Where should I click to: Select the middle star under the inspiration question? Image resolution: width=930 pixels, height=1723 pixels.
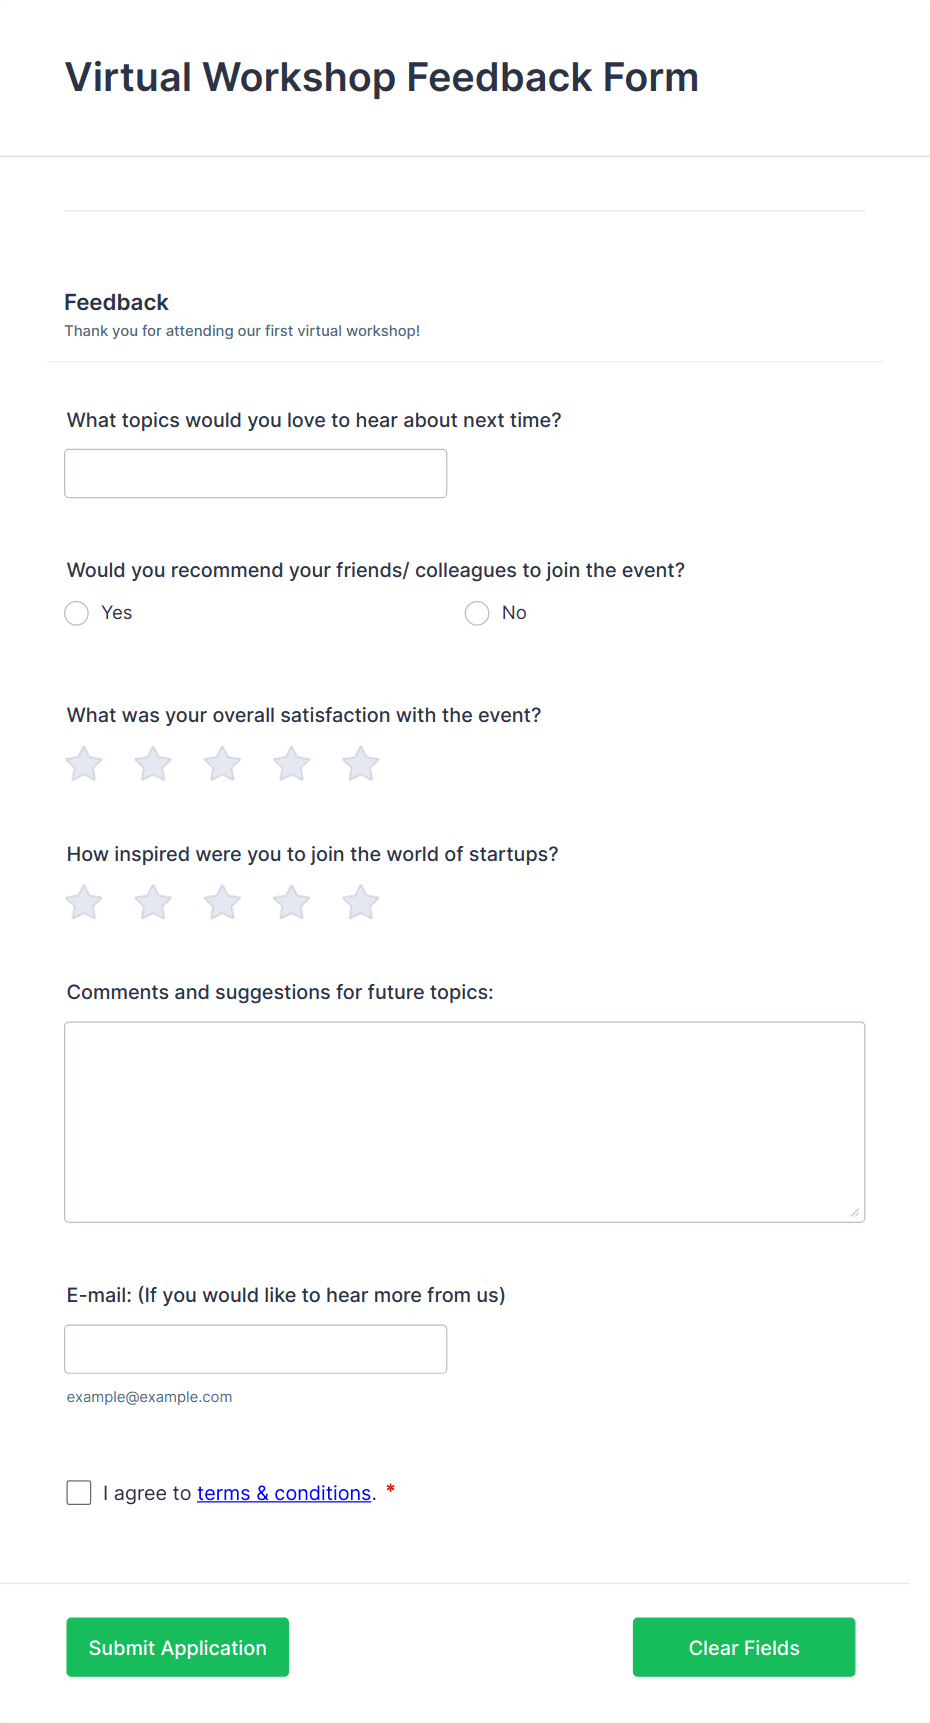click(222, 901)
